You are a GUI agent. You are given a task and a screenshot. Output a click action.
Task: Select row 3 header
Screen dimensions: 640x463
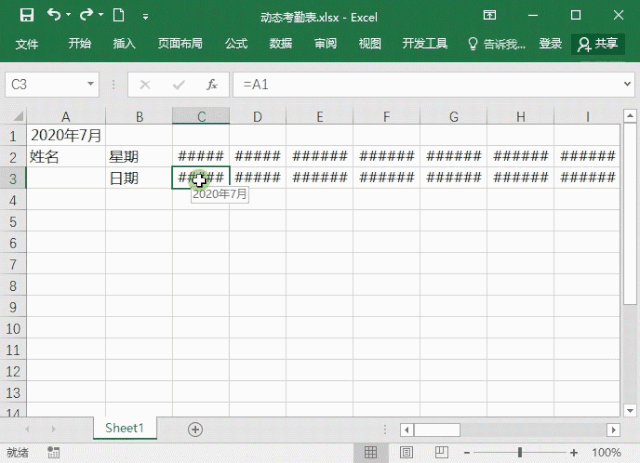(x=13, y=178)
